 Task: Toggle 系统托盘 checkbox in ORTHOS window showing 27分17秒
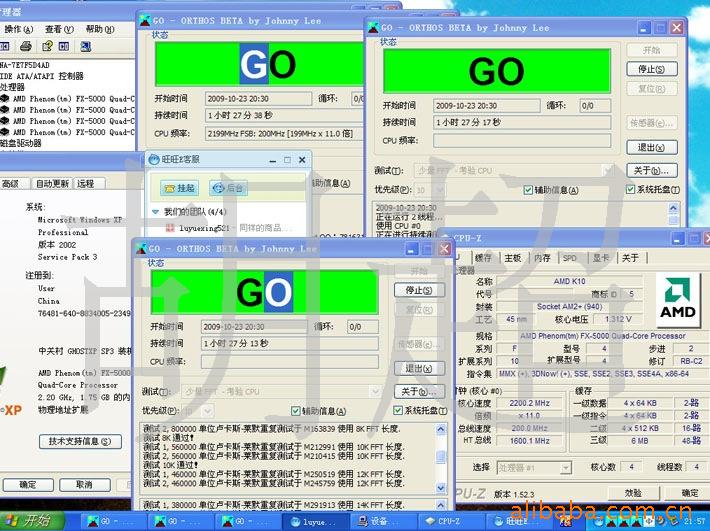630,190
